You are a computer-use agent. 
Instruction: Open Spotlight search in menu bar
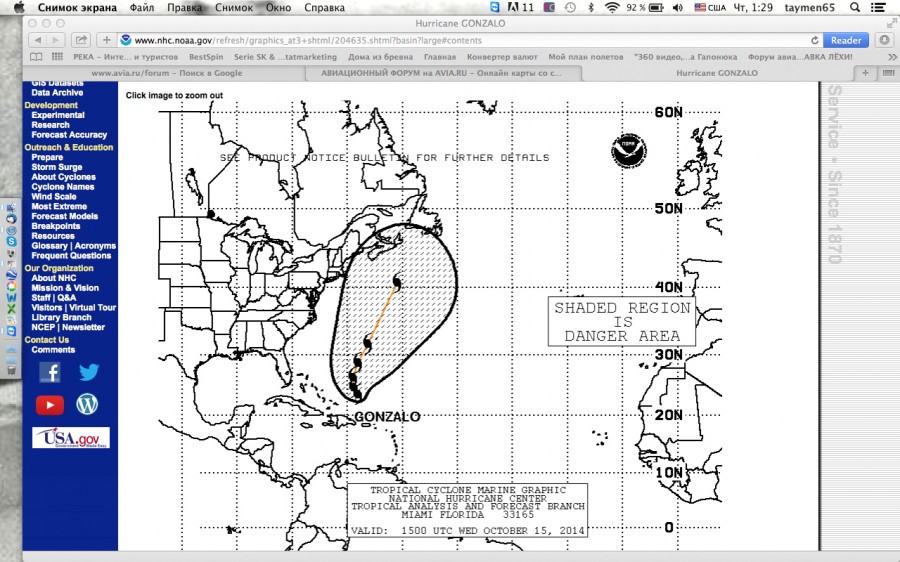855,7
